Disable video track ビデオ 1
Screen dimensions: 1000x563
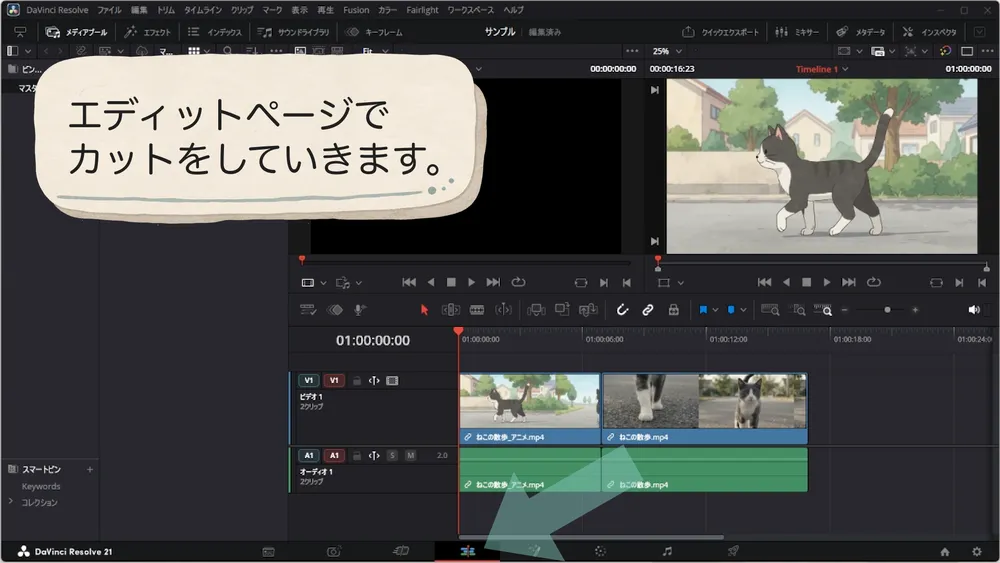[392, 381]
